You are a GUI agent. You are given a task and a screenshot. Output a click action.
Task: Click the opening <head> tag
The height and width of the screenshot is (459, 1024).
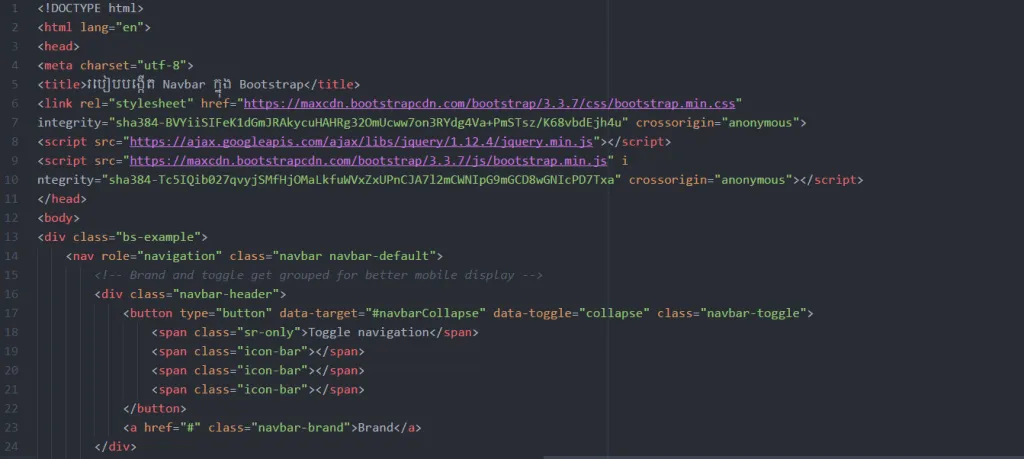[59, 46]
